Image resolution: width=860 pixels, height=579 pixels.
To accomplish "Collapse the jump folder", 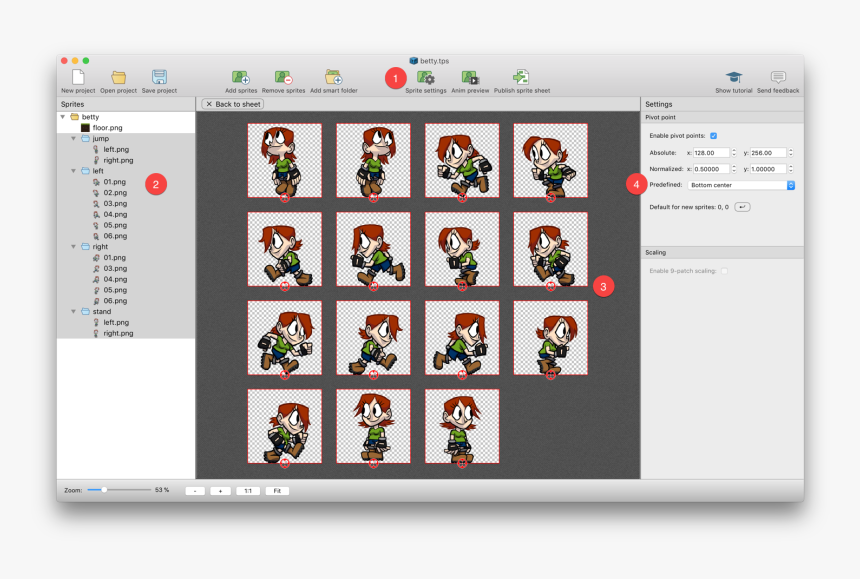I will point(72,138).
